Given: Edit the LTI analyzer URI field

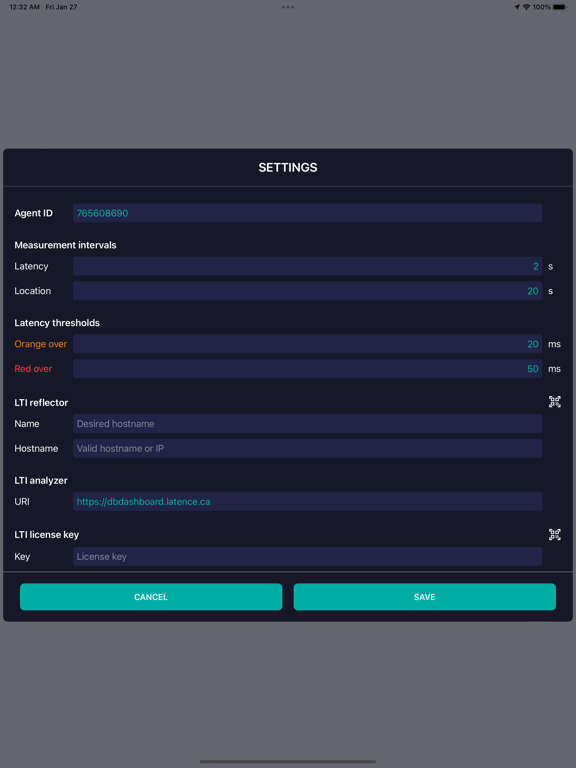Looking at the screenshot, I should 308,502.
